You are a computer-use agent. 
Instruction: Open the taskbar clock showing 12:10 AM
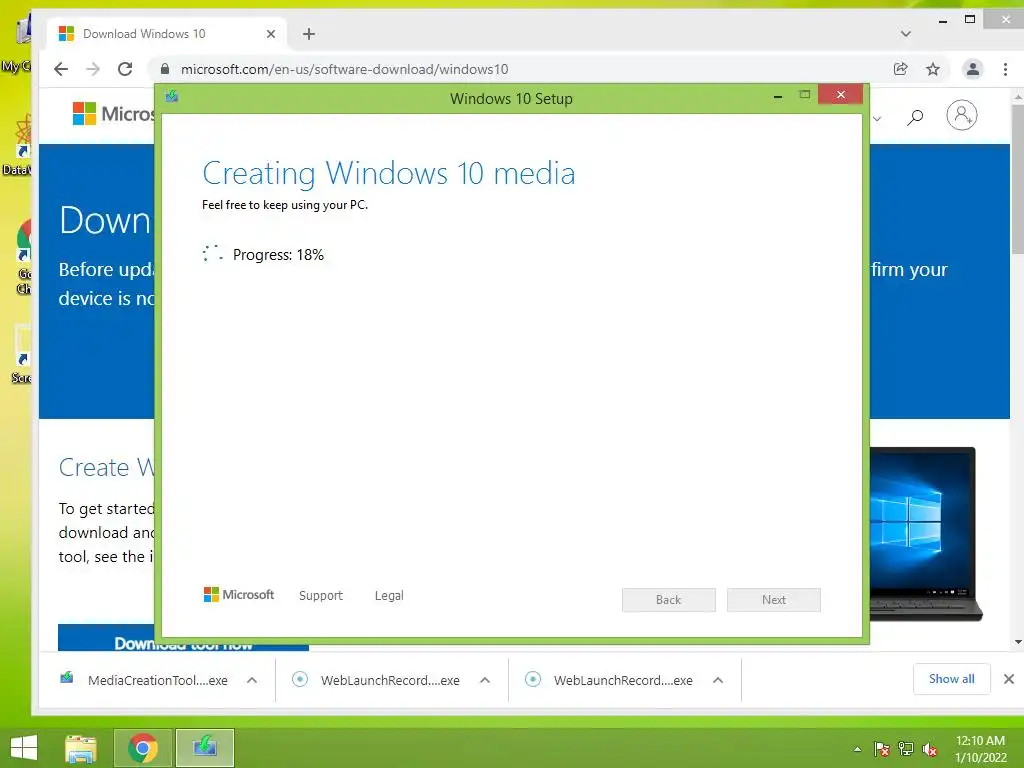980,748
